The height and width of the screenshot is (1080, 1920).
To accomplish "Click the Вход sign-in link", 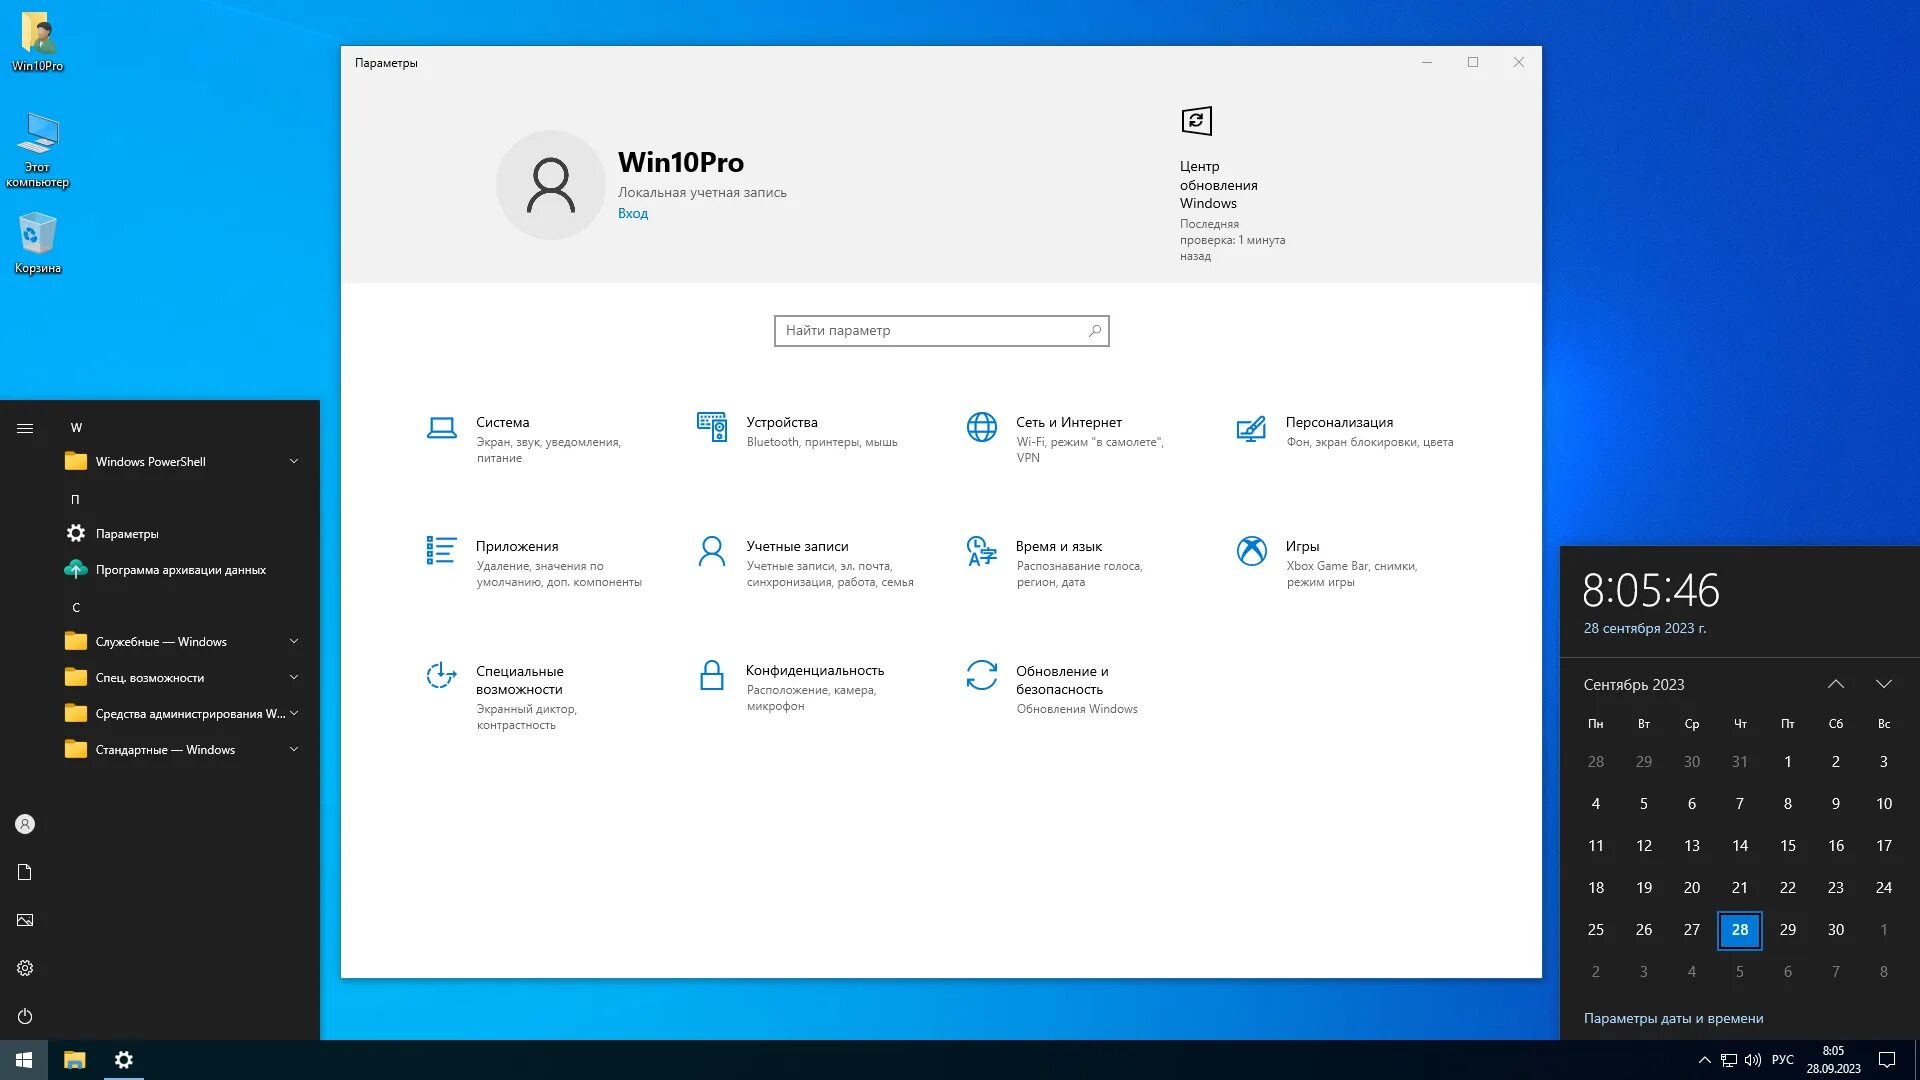I will (x=632, y=214).
